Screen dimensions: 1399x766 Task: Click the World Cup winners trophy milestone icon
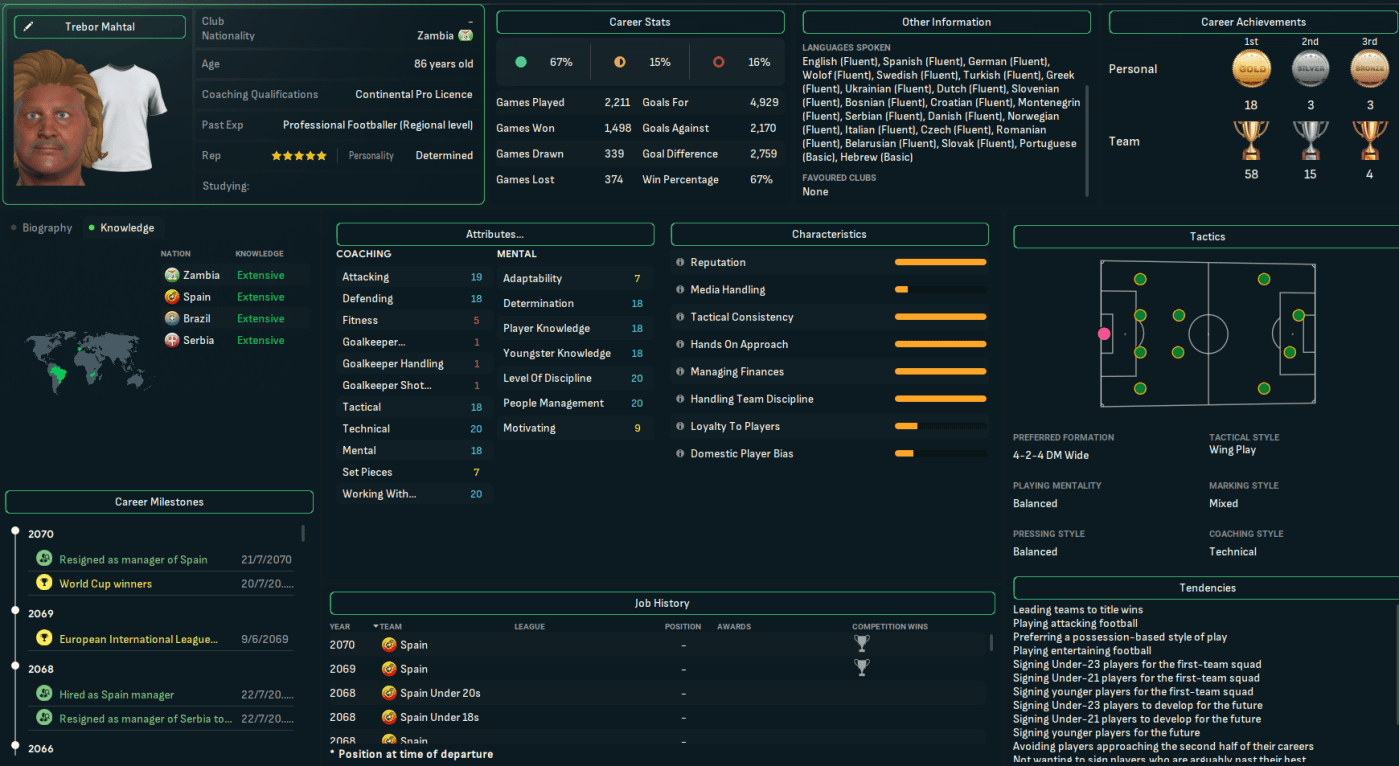[x=44, y=583]
